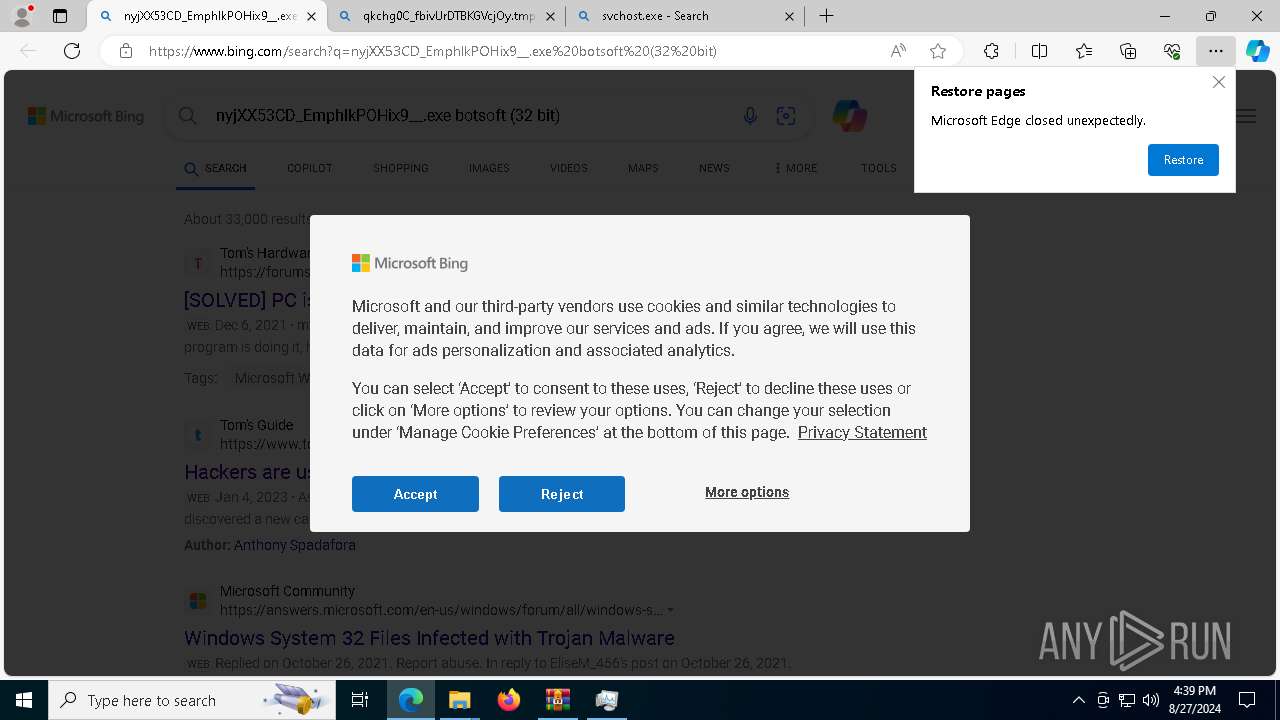Switch to the qkchg0C_fbivUrDTBKGVcjOy.tmp tab
Screen dimensions: 1280x720
[x=449, y=16]
